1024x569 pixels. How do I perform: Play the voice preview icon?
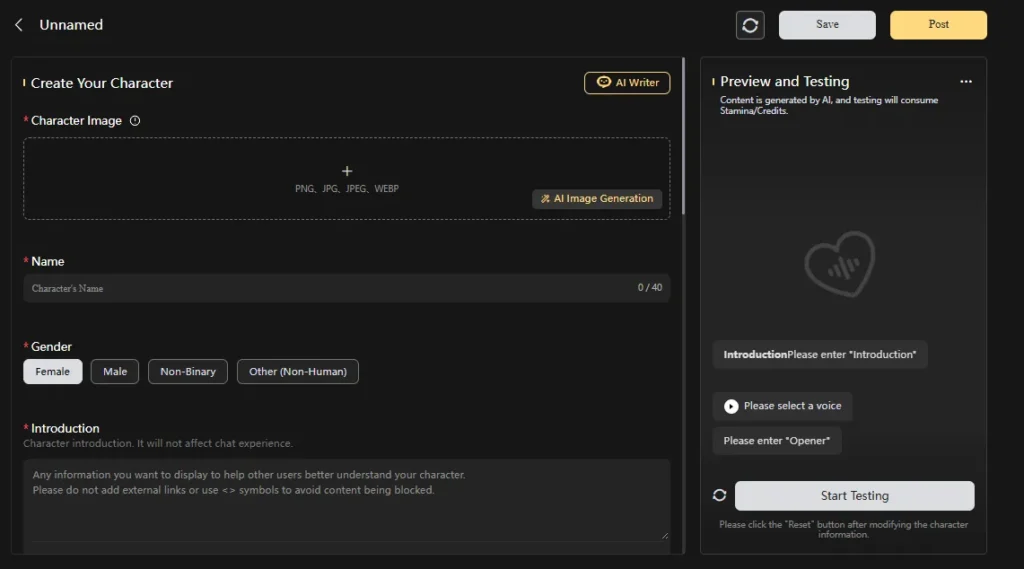[x=731, y=406]
